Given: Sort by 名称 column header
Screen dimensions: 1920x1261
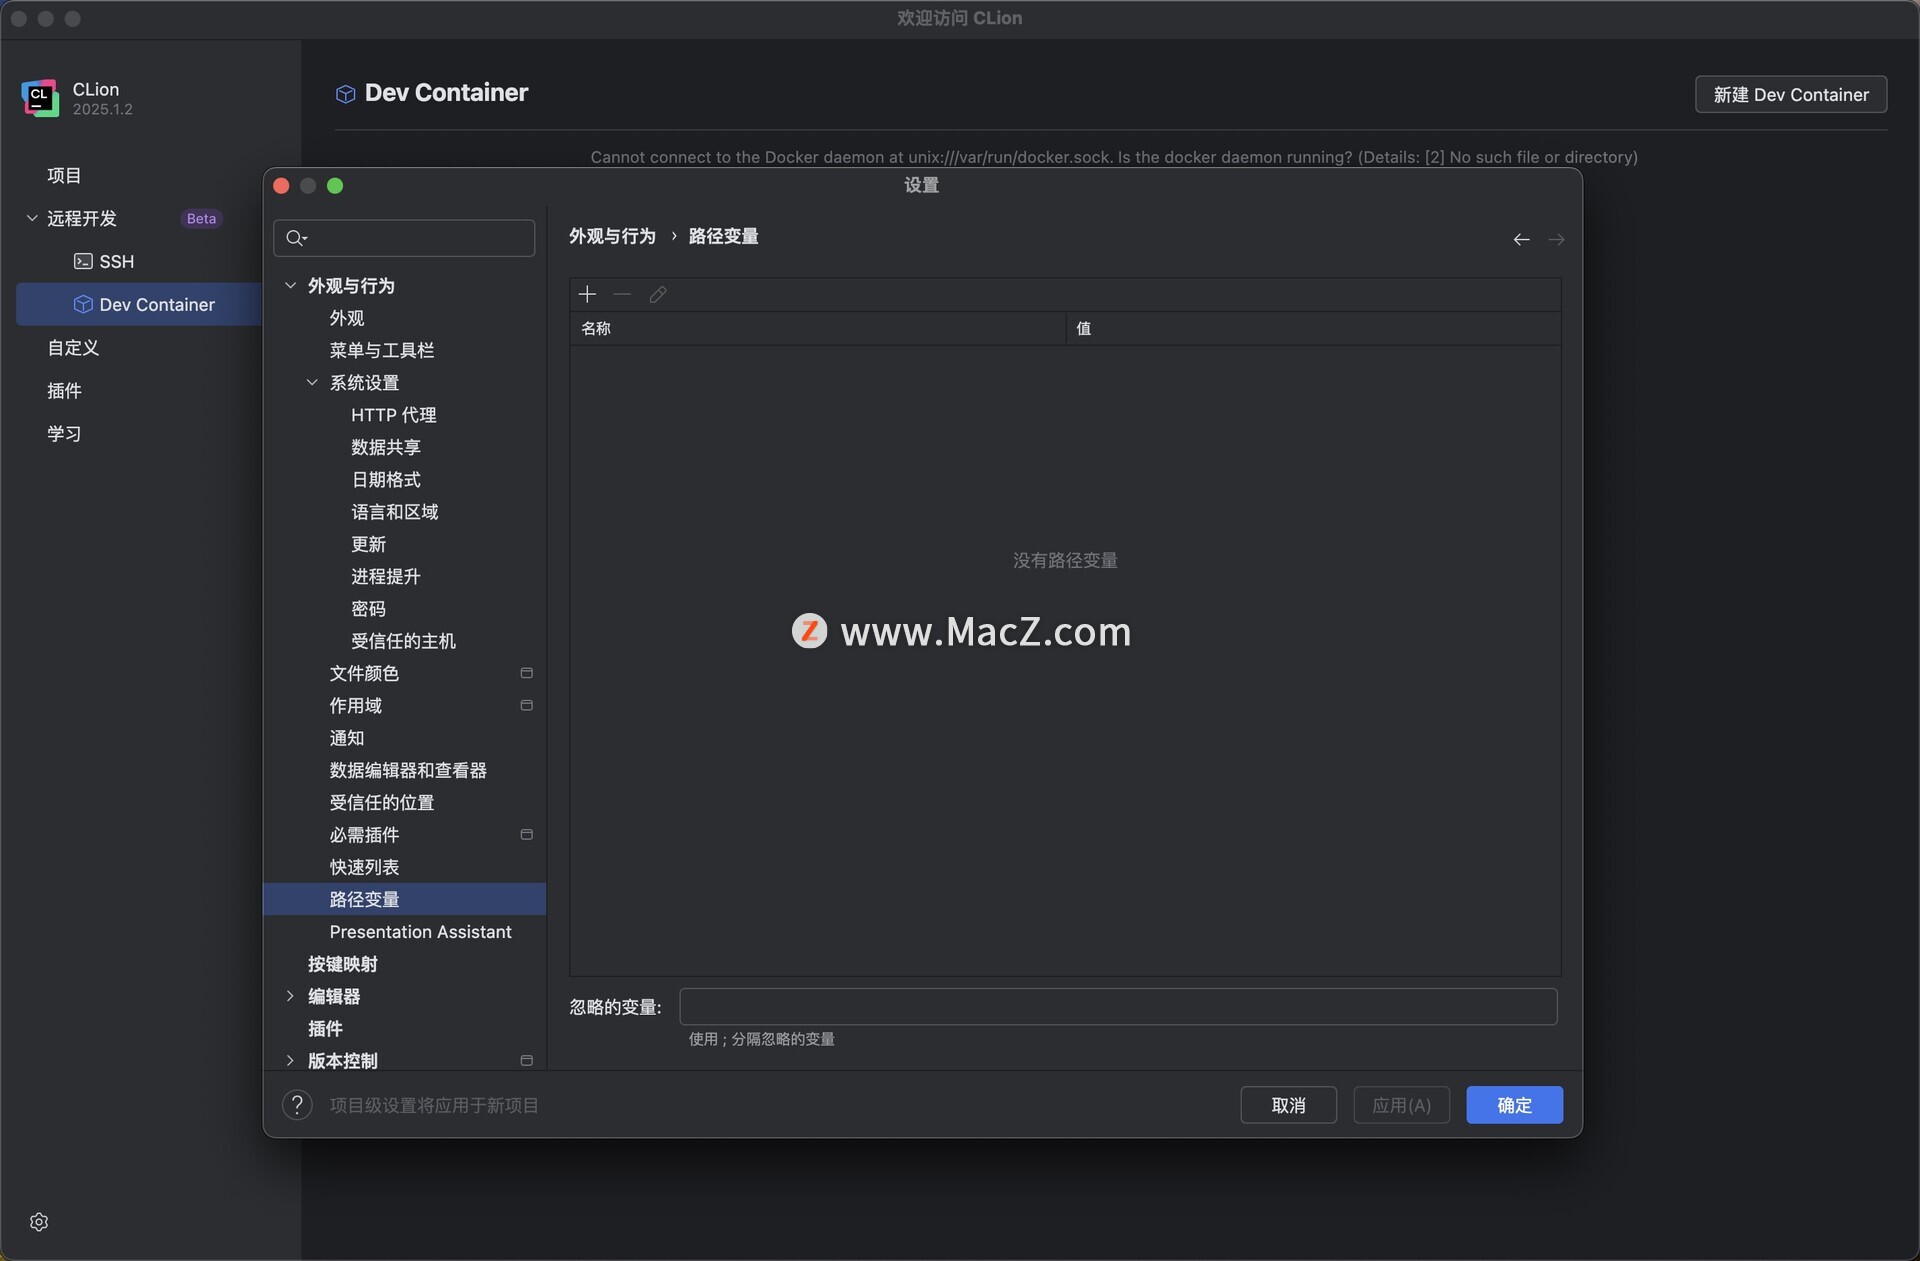Looking at the screenshot, I should pyautogui.click(x=818, y=328).
